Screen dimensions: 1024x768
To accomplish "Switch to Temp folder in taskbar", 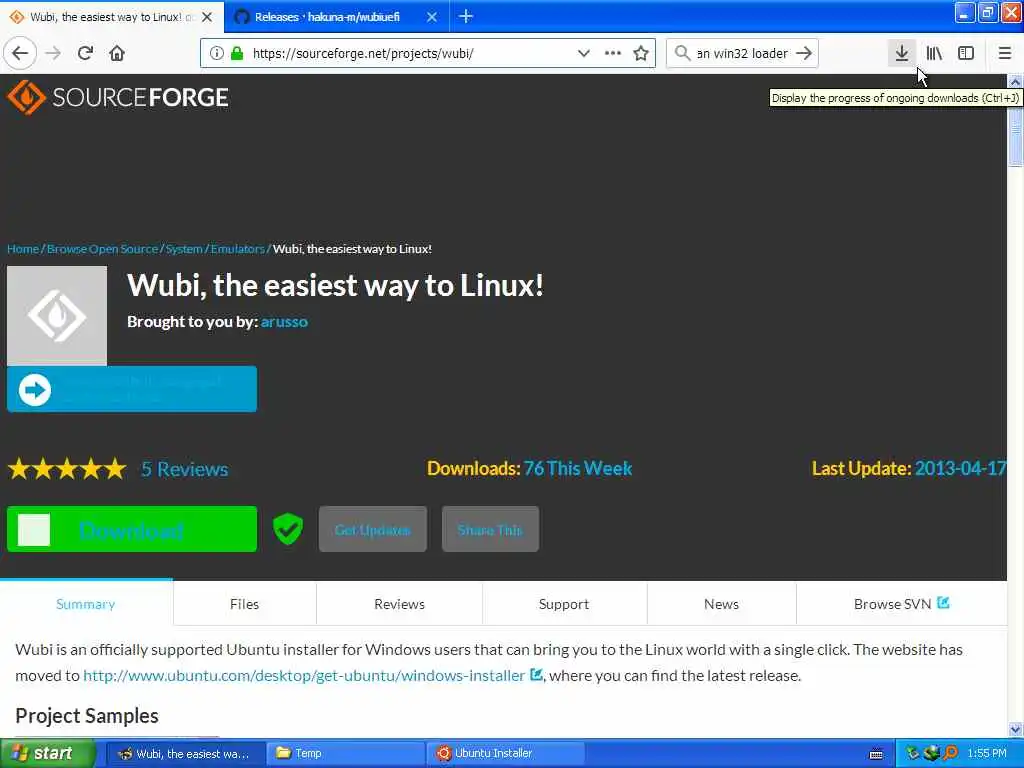I will (x=346, y=754).
